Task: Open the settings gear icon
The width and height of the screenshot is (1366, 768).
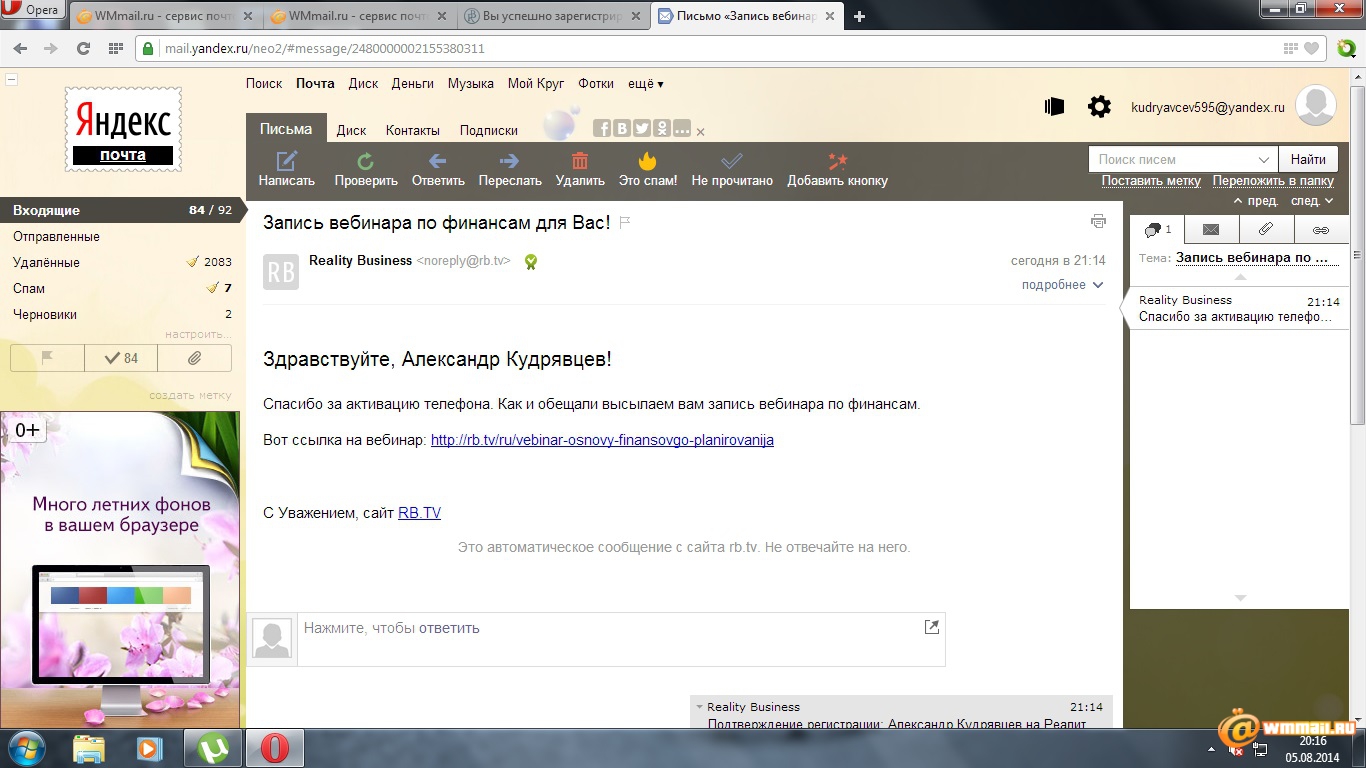Action: coord(1099,106)
